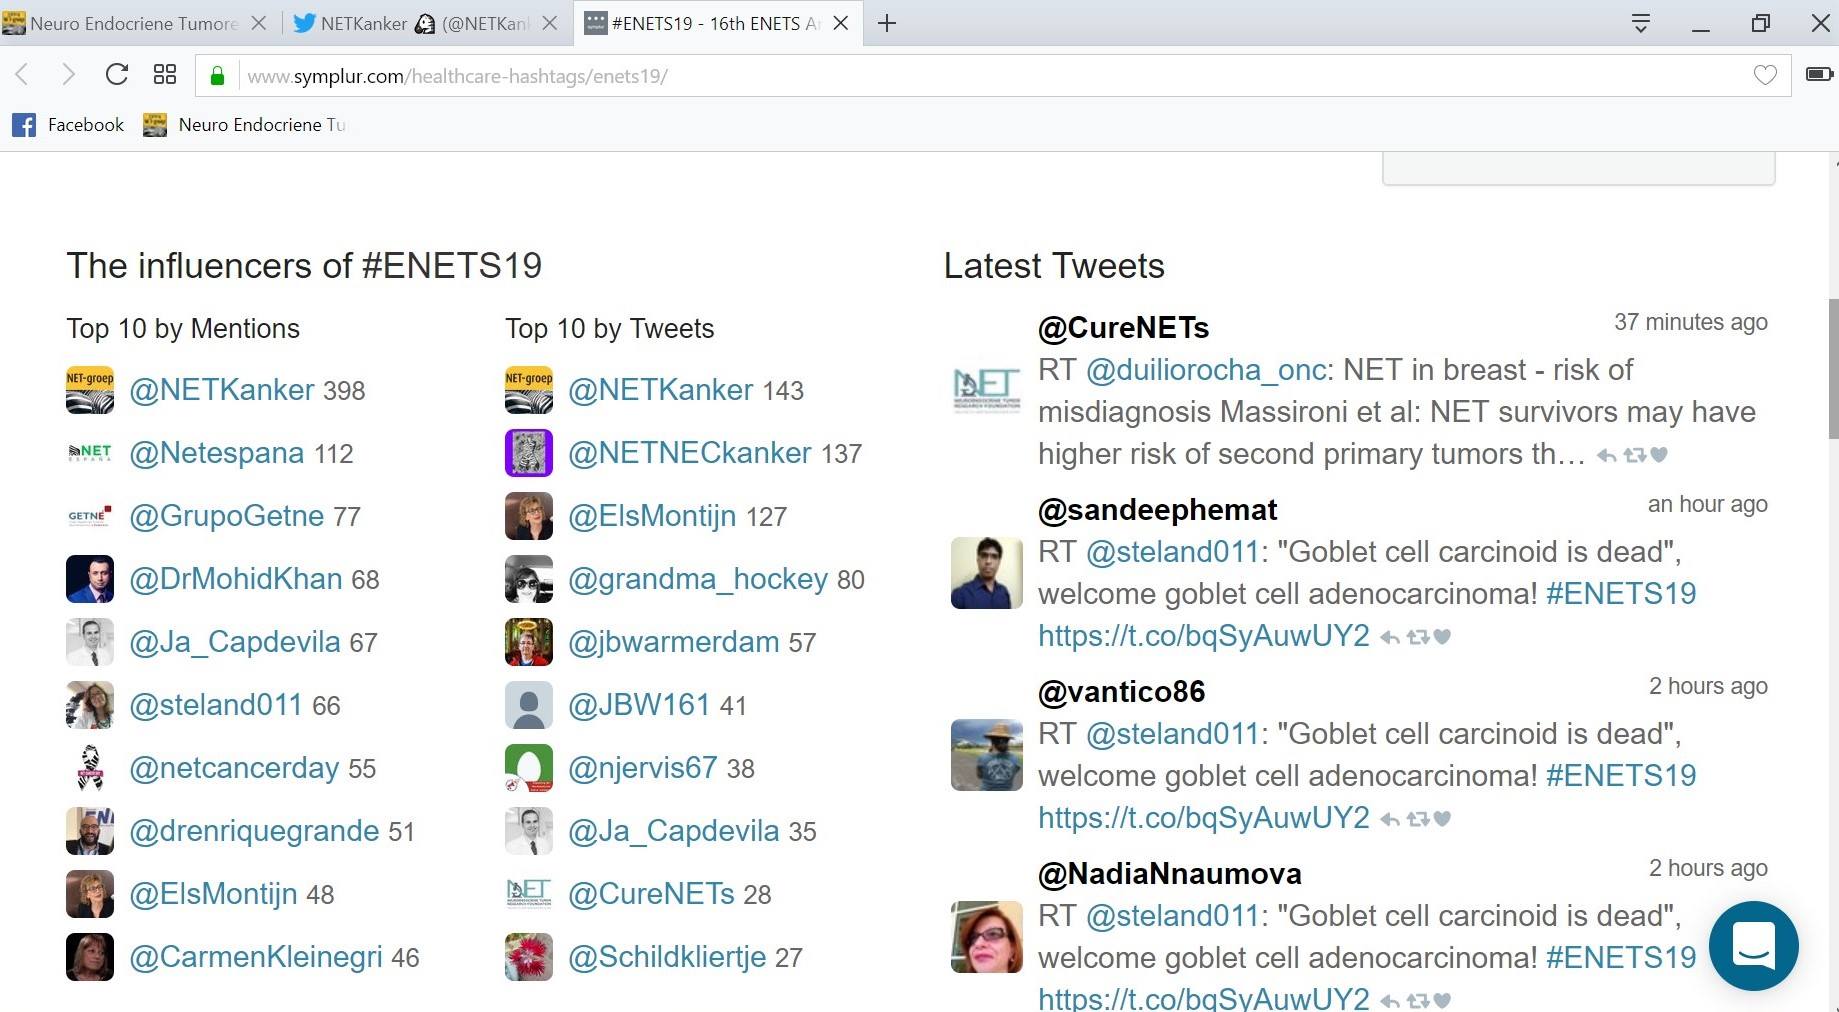Open the @jbwarmerdam profile link
Image resolution: width=1839 pixels, height=1012 pixels.
click(x=674, y=642)
